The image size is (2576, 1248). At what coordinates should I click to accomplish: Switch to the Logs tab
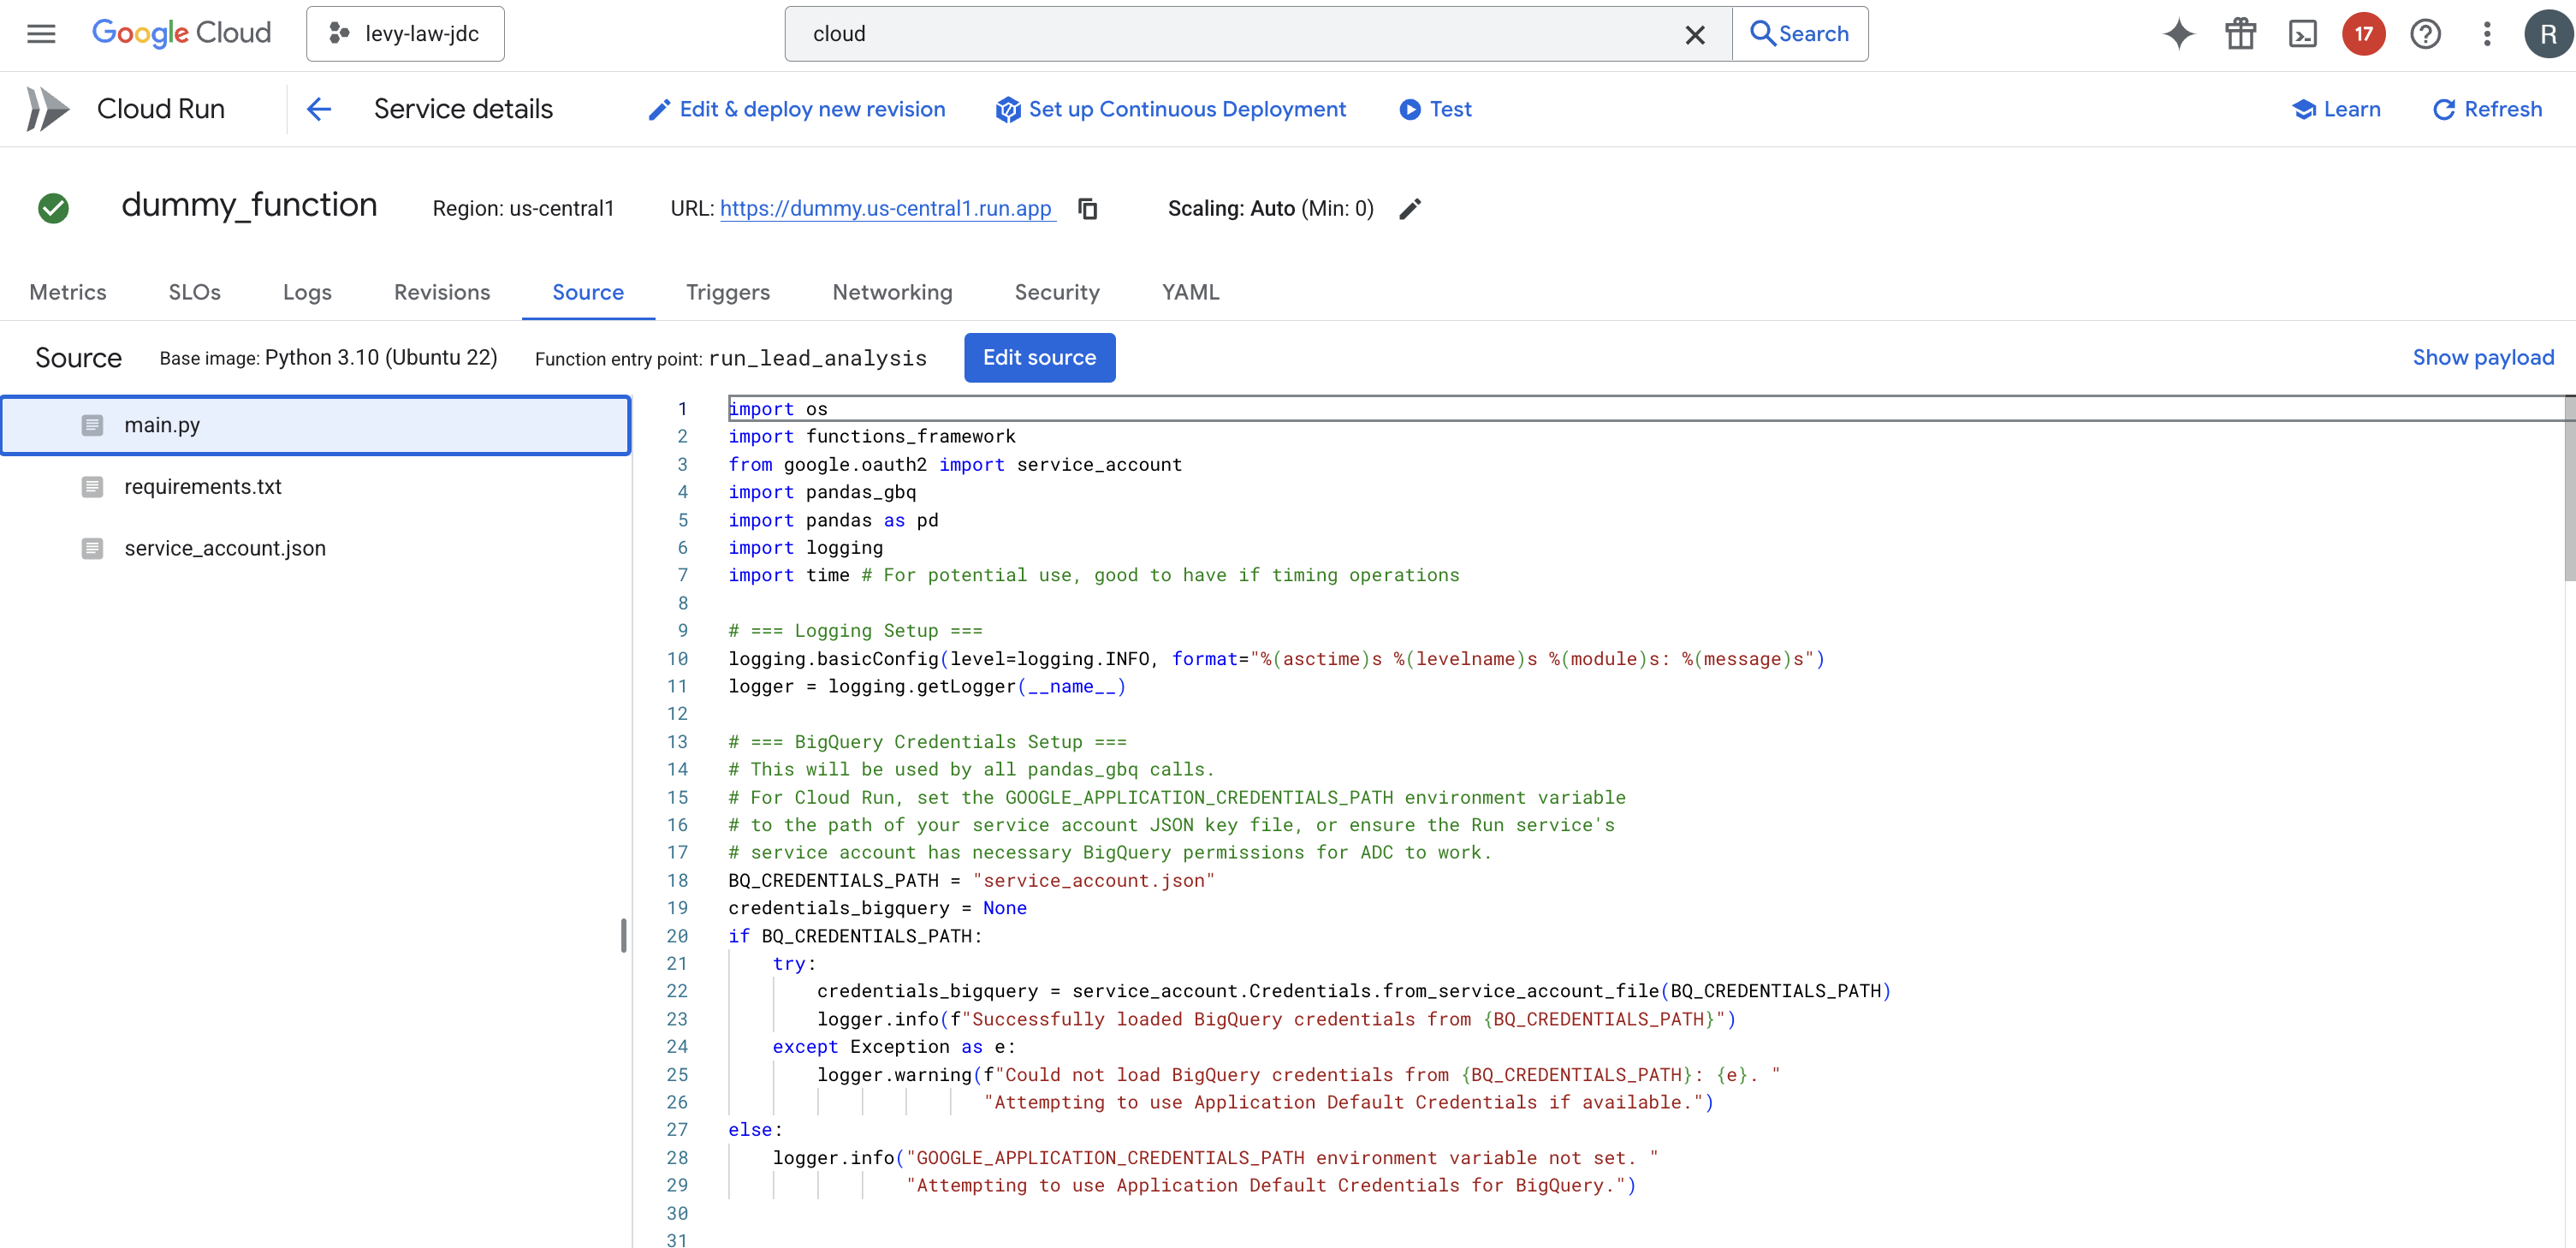tap(307, 292)
